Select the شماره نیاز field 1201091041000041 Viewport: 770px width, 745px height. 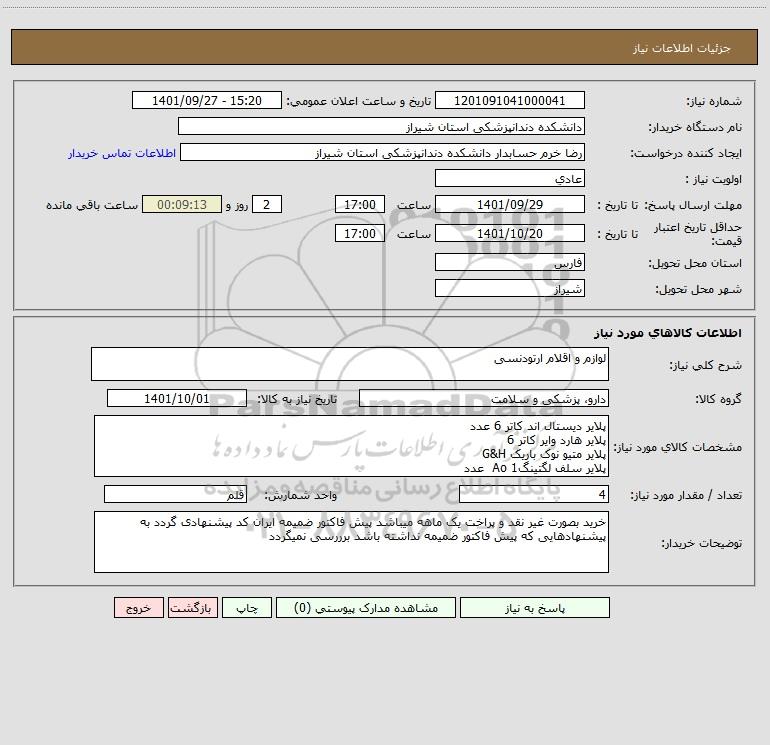[510, 100]
